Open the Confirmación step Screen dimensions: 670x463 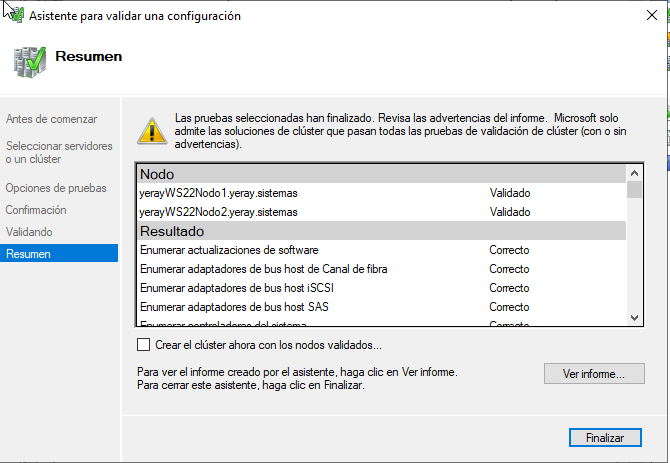point(36,210)
